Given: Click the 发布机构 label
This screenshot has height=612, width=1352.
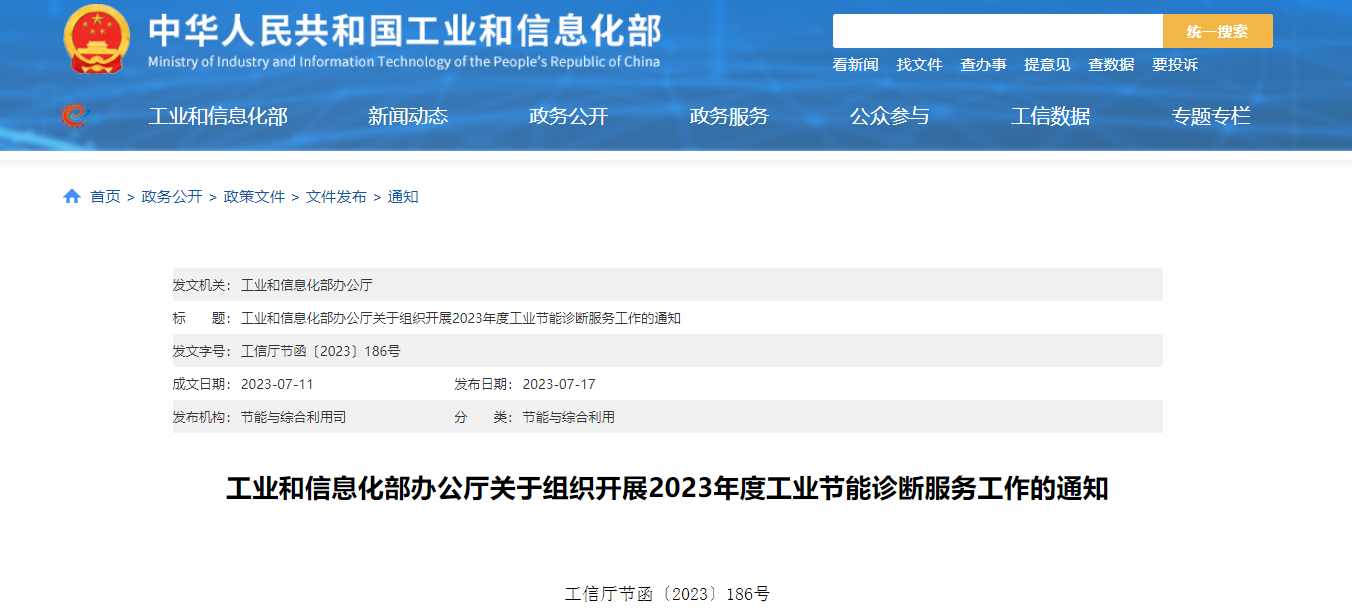Looking at the screenshot, I should click(203, 417).
